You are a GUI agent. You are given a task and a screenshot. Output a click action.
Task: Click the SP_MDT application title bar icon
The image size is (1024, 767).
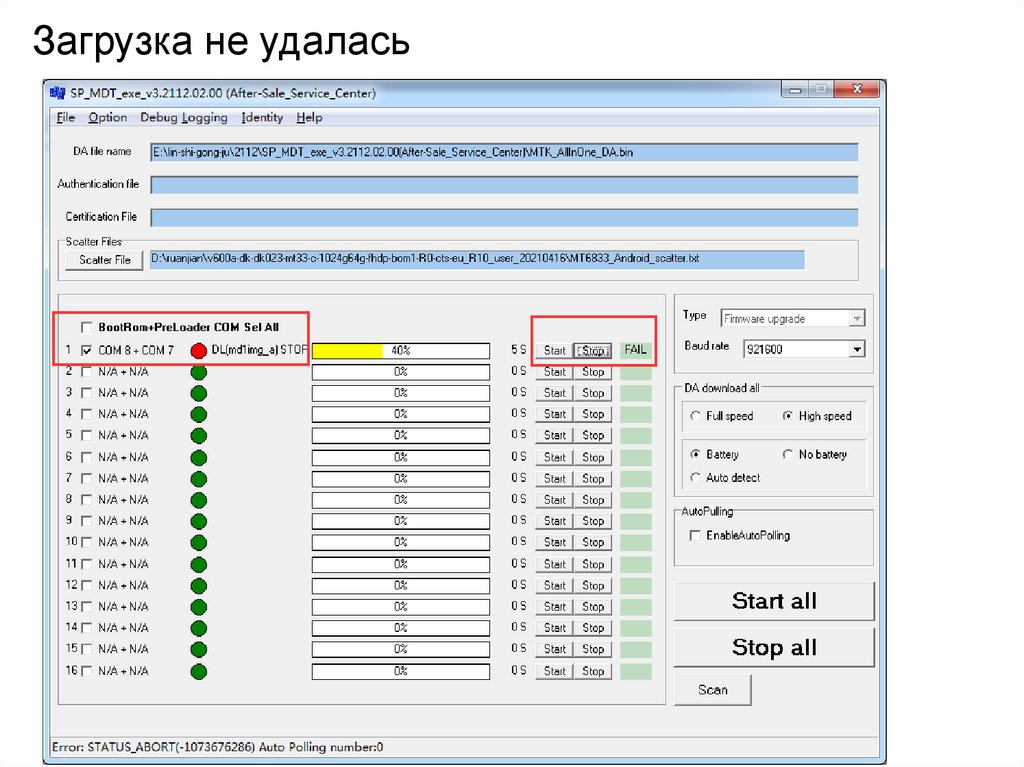57,93
